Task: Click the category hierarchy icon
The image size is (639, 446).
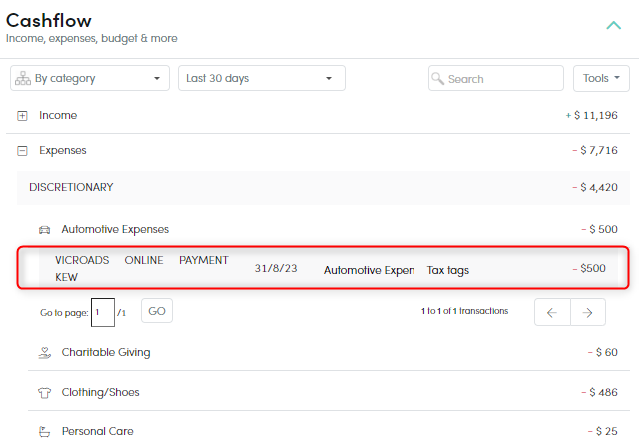Action: click(23, 78)
